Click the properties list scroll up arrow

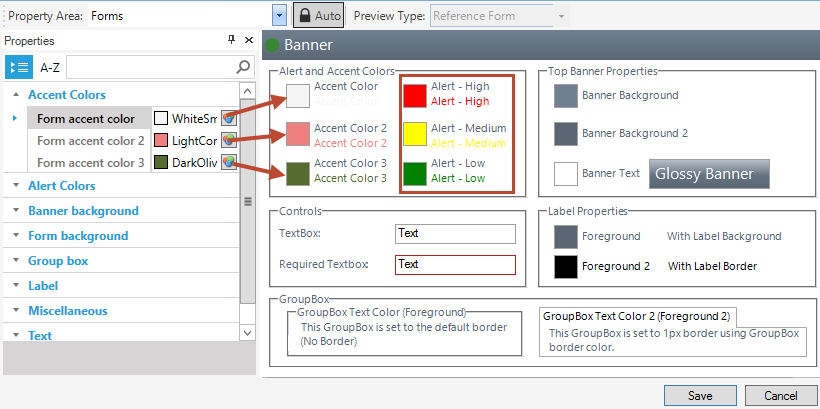click(247, 90)
